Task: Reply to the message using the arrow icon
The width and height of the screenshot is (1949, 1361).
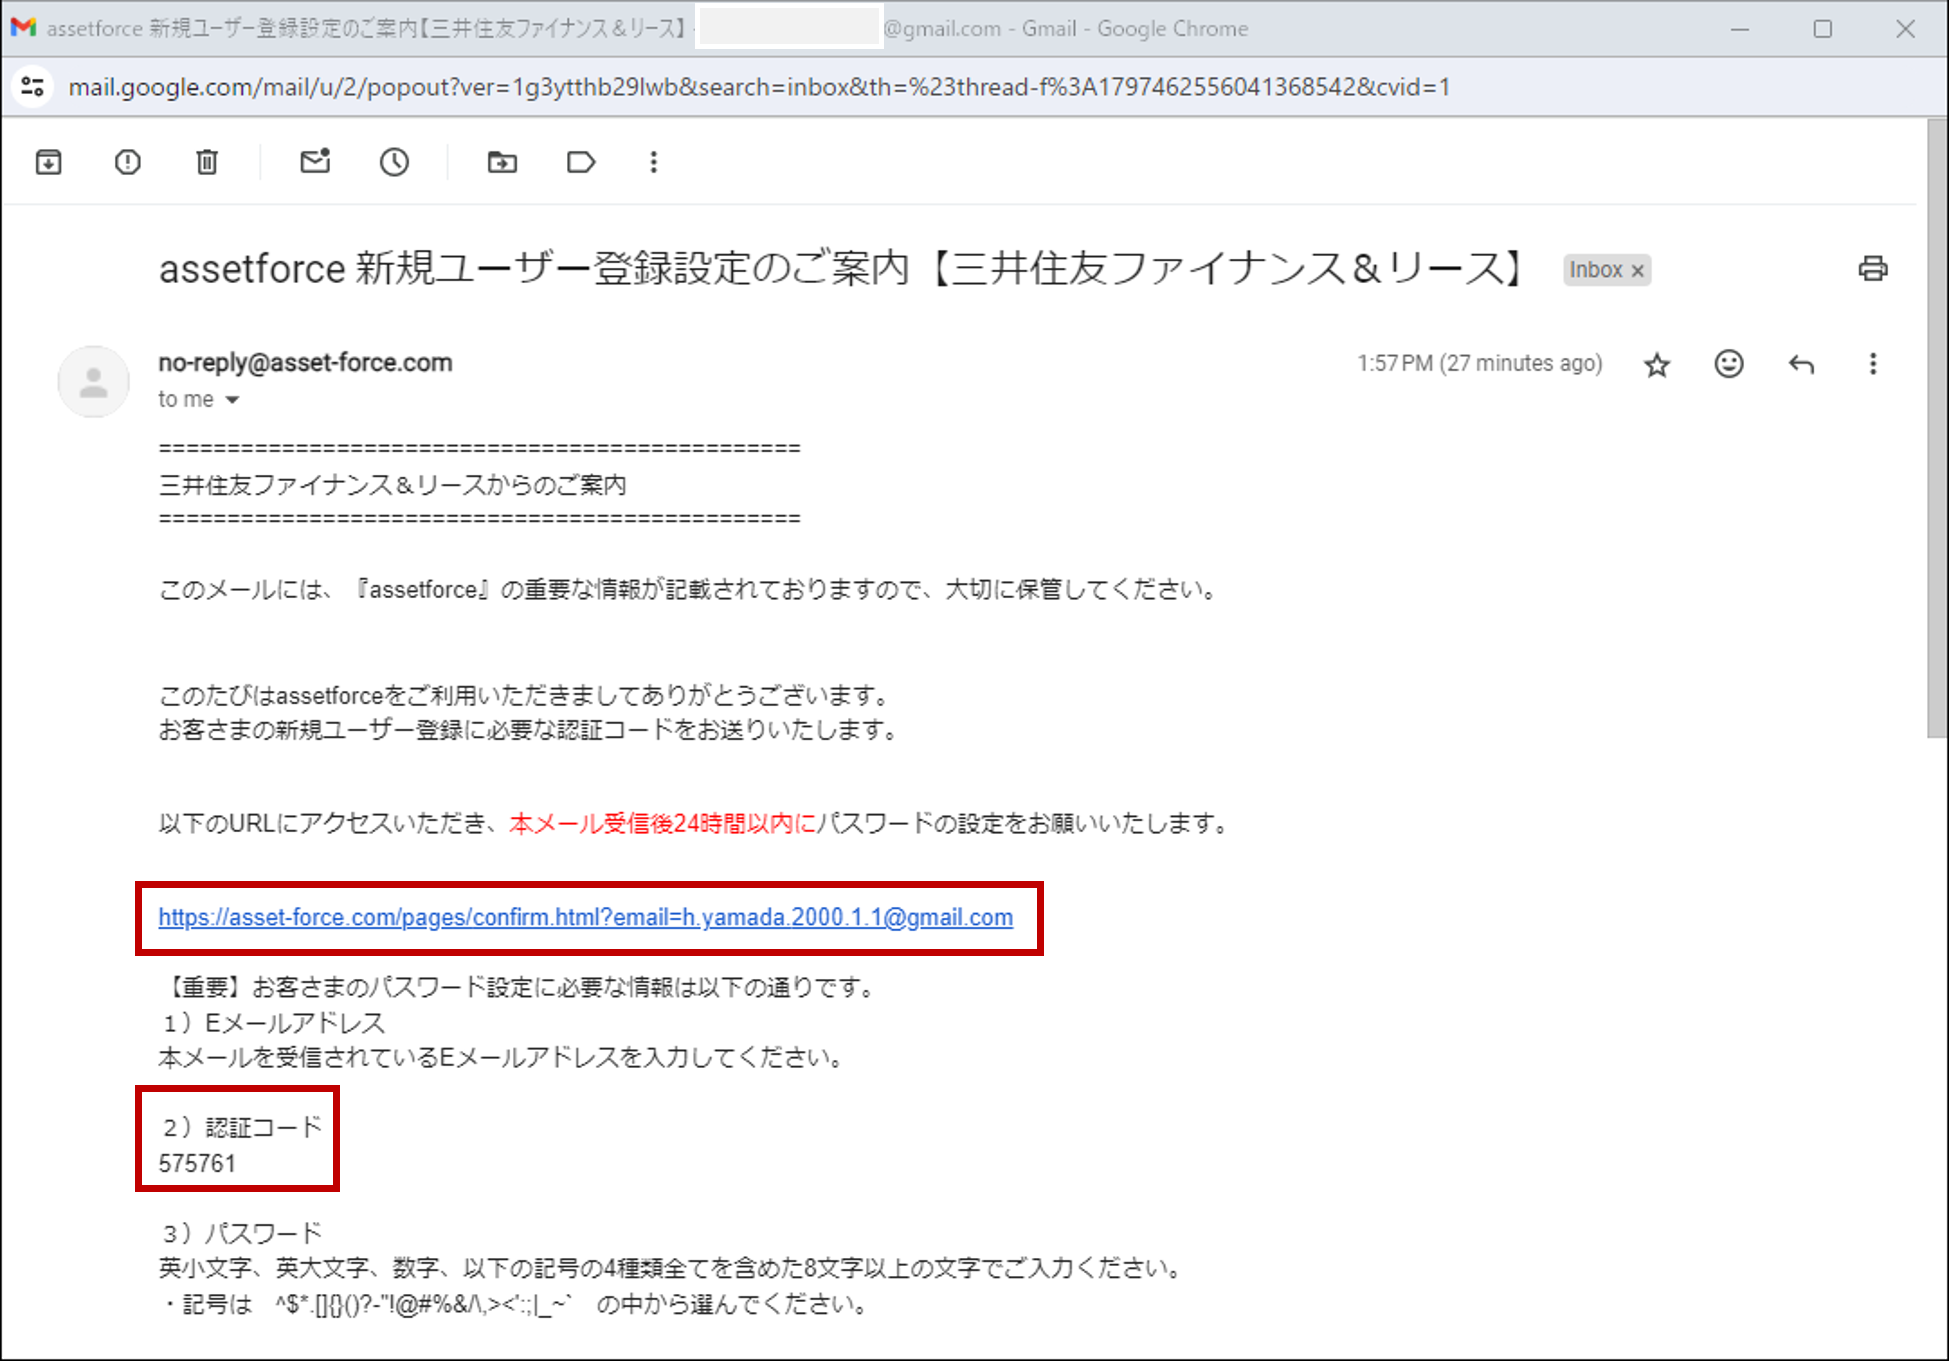Action: click(1801, 365)
